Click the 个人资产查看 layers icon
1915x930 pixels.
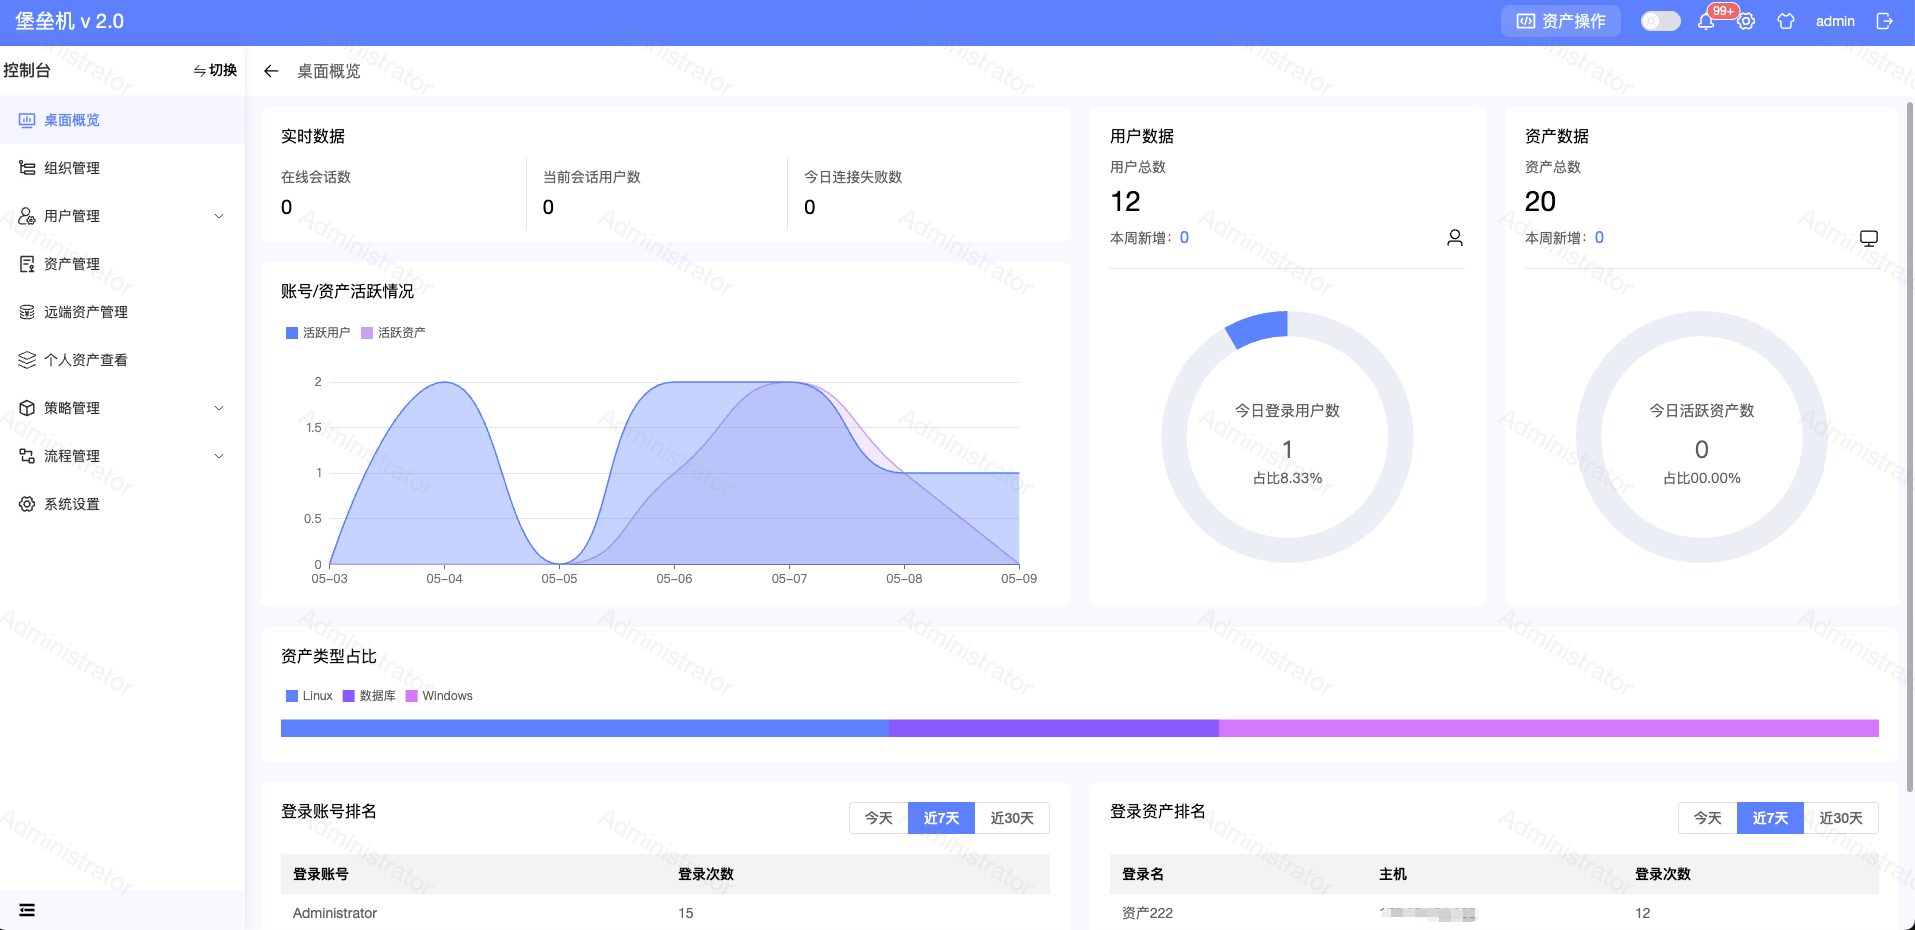pos(27,360)
